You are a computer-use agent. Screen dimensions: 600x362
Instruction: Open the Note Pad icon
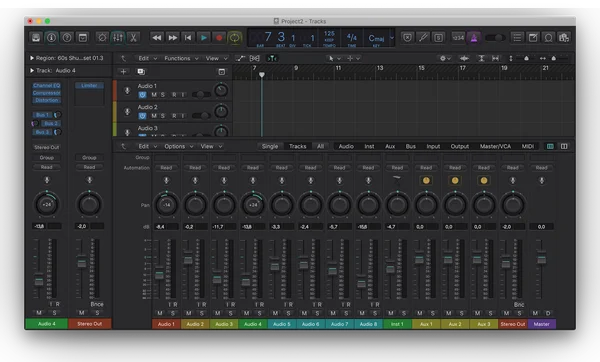[533, 38]
